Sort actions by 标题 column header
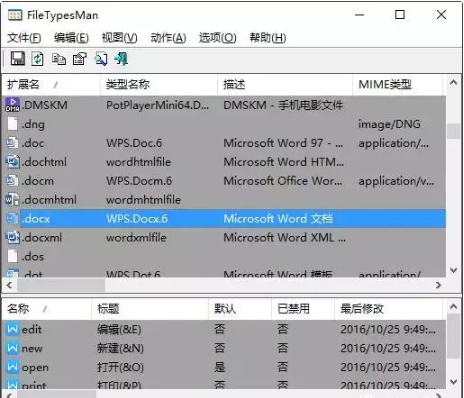This screenshot has height=398, width=464. tap(150, 309)
